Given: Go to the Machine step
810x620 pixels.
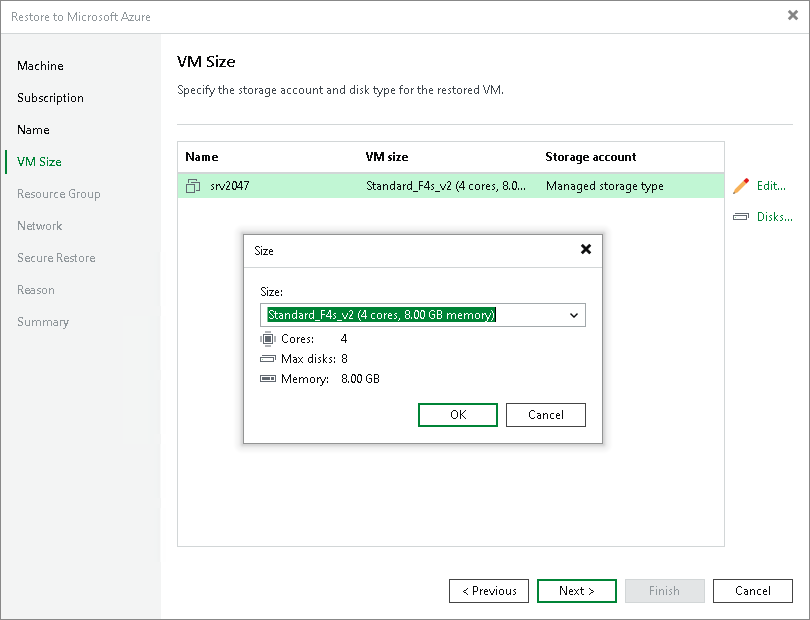Looking at the screenshot, I should pyautogui.click(x=40, y=66).
